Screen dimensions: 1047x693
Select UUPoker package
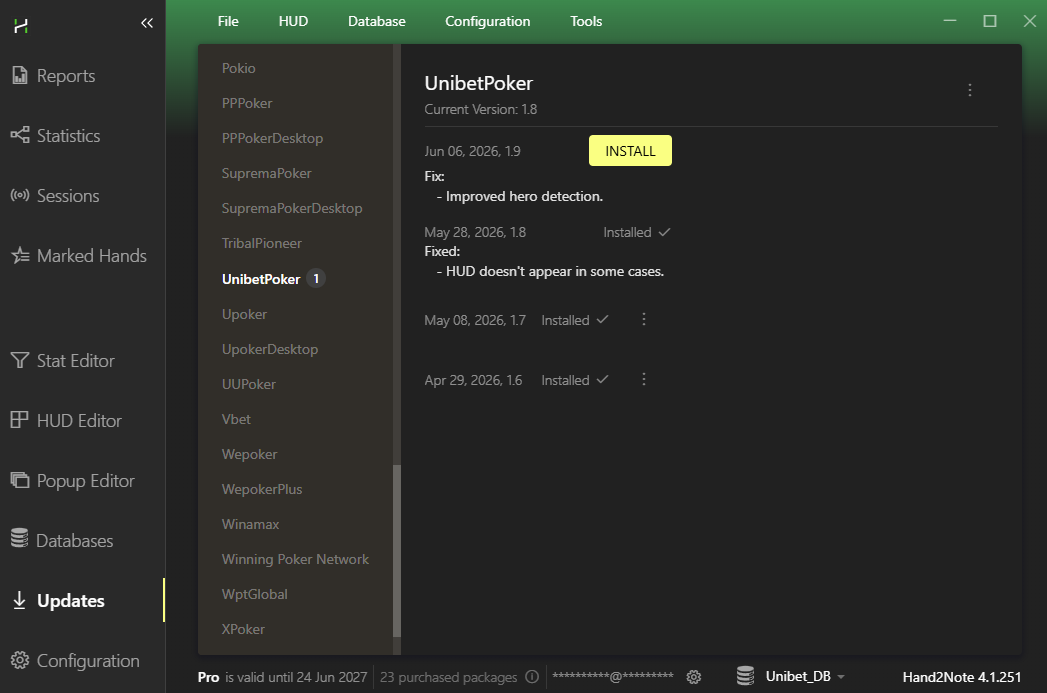click(x=248, y=384)
